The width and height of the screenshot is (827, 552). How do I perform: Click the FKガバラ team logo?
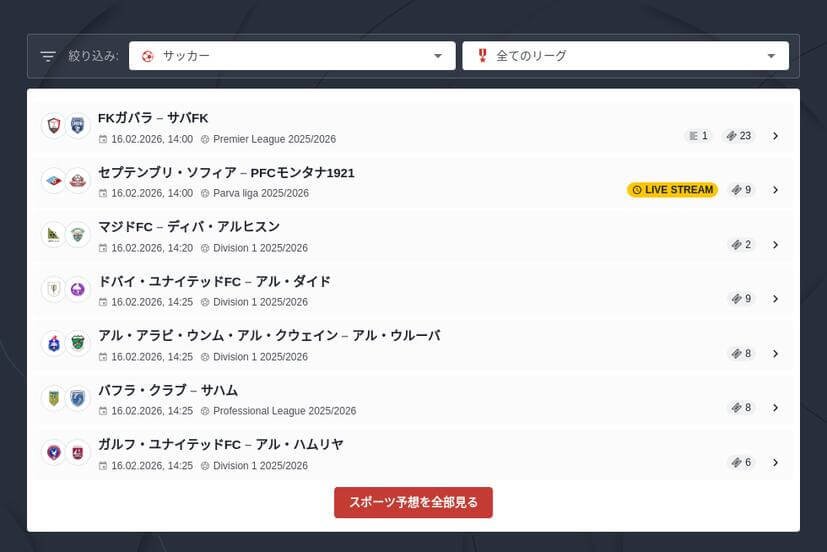(x=53, y=126)
